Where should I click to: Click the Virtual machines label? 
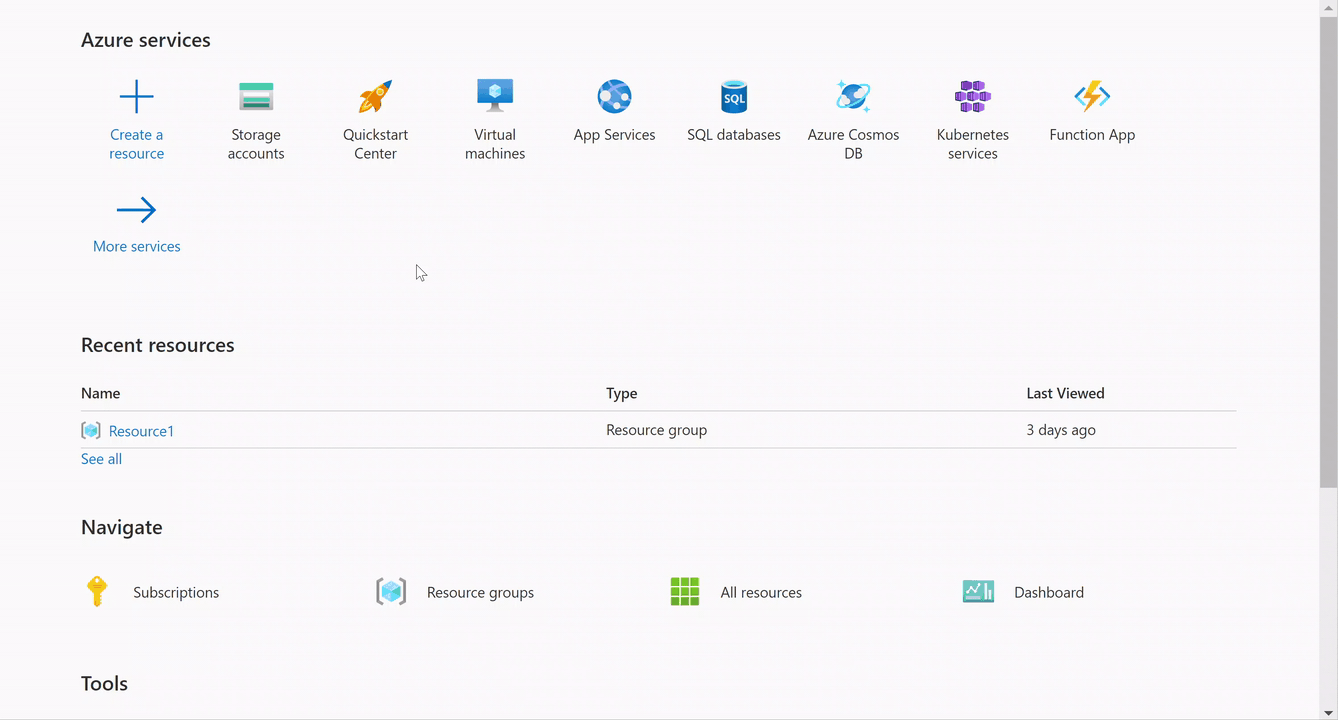(495, 144)
